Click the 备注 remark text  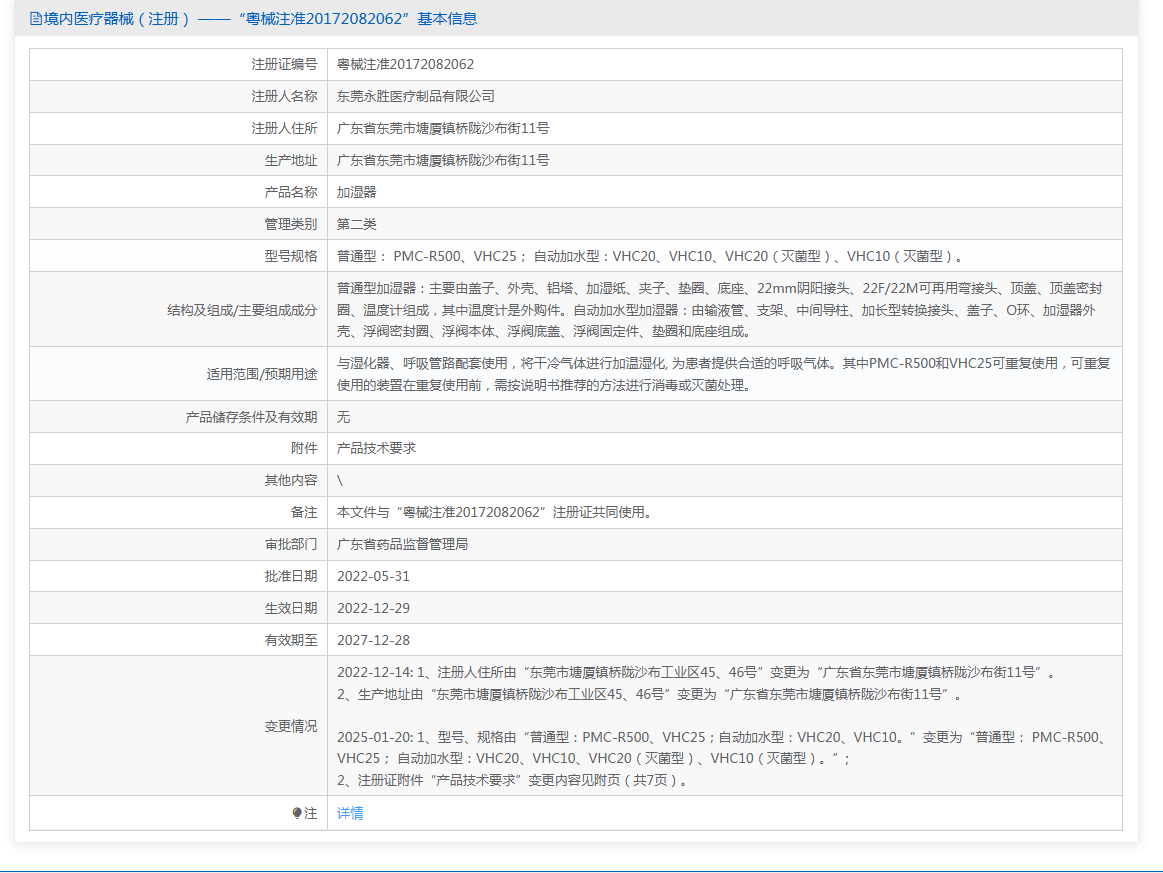coord(496,512)
